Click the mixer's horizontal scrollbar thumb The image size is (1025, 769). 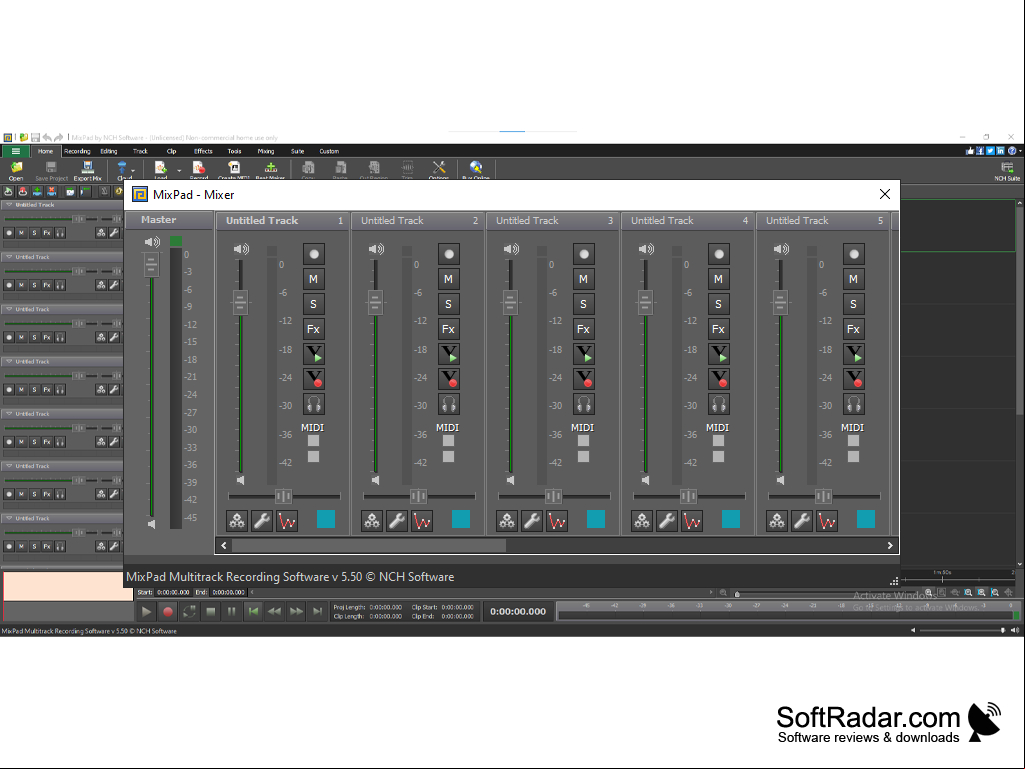point(369,545)
